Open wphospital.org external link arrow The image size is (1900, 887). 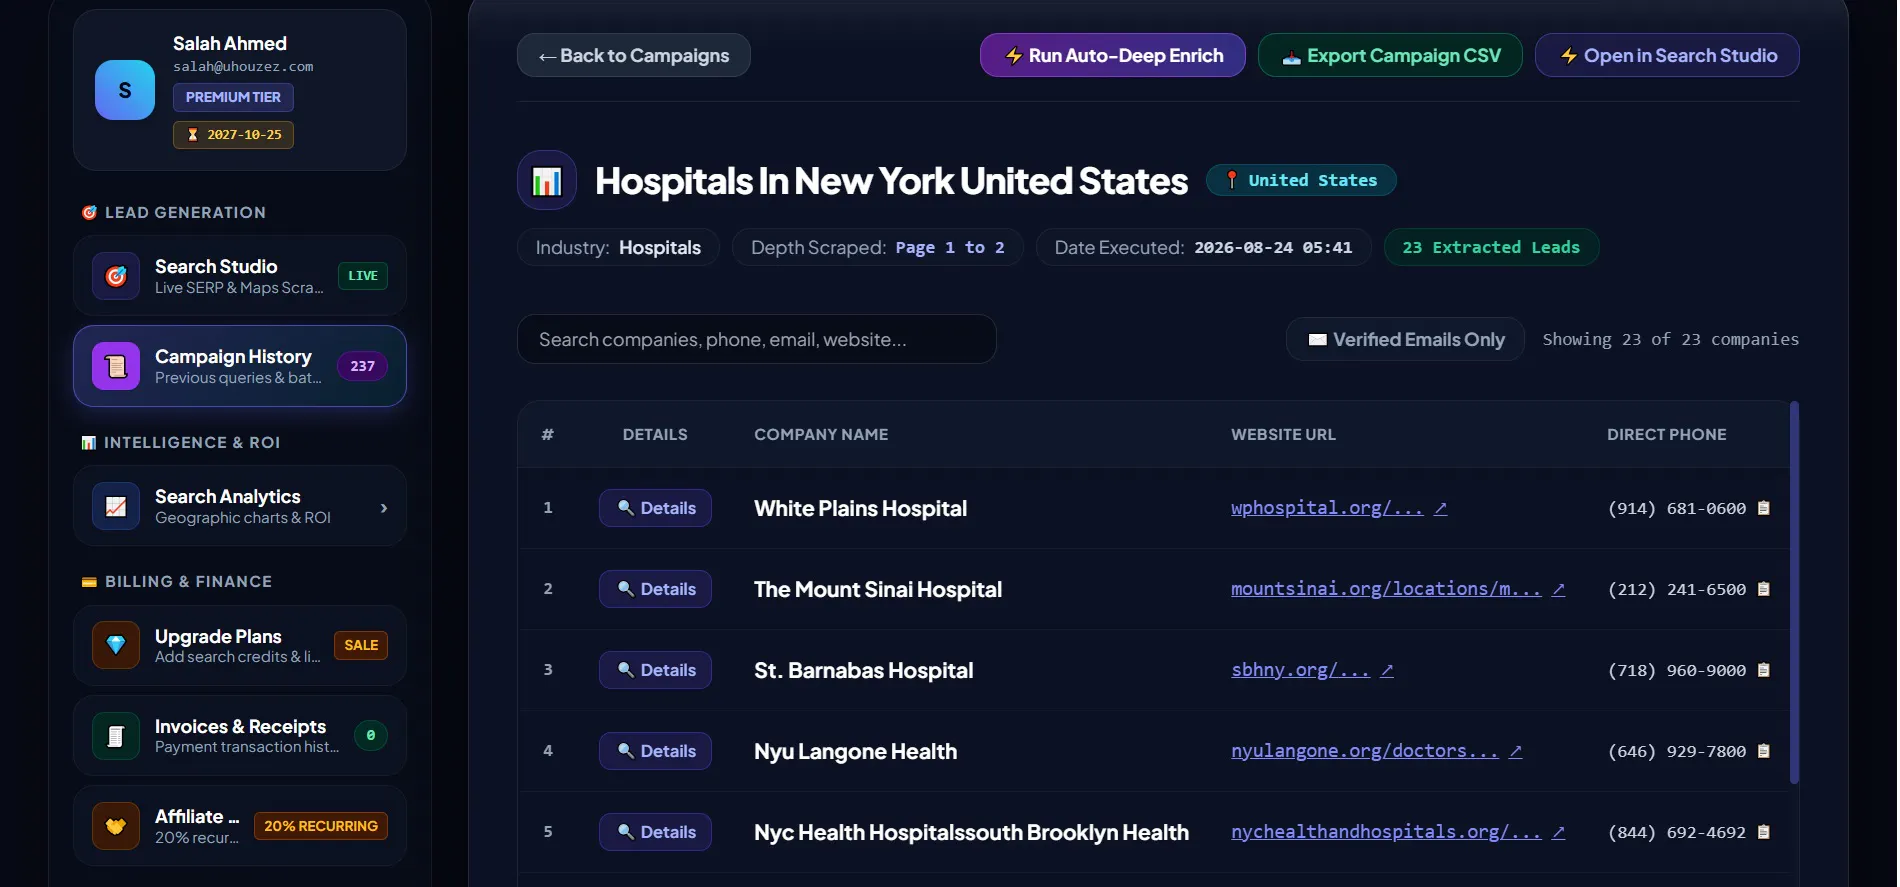(1441, 508)
